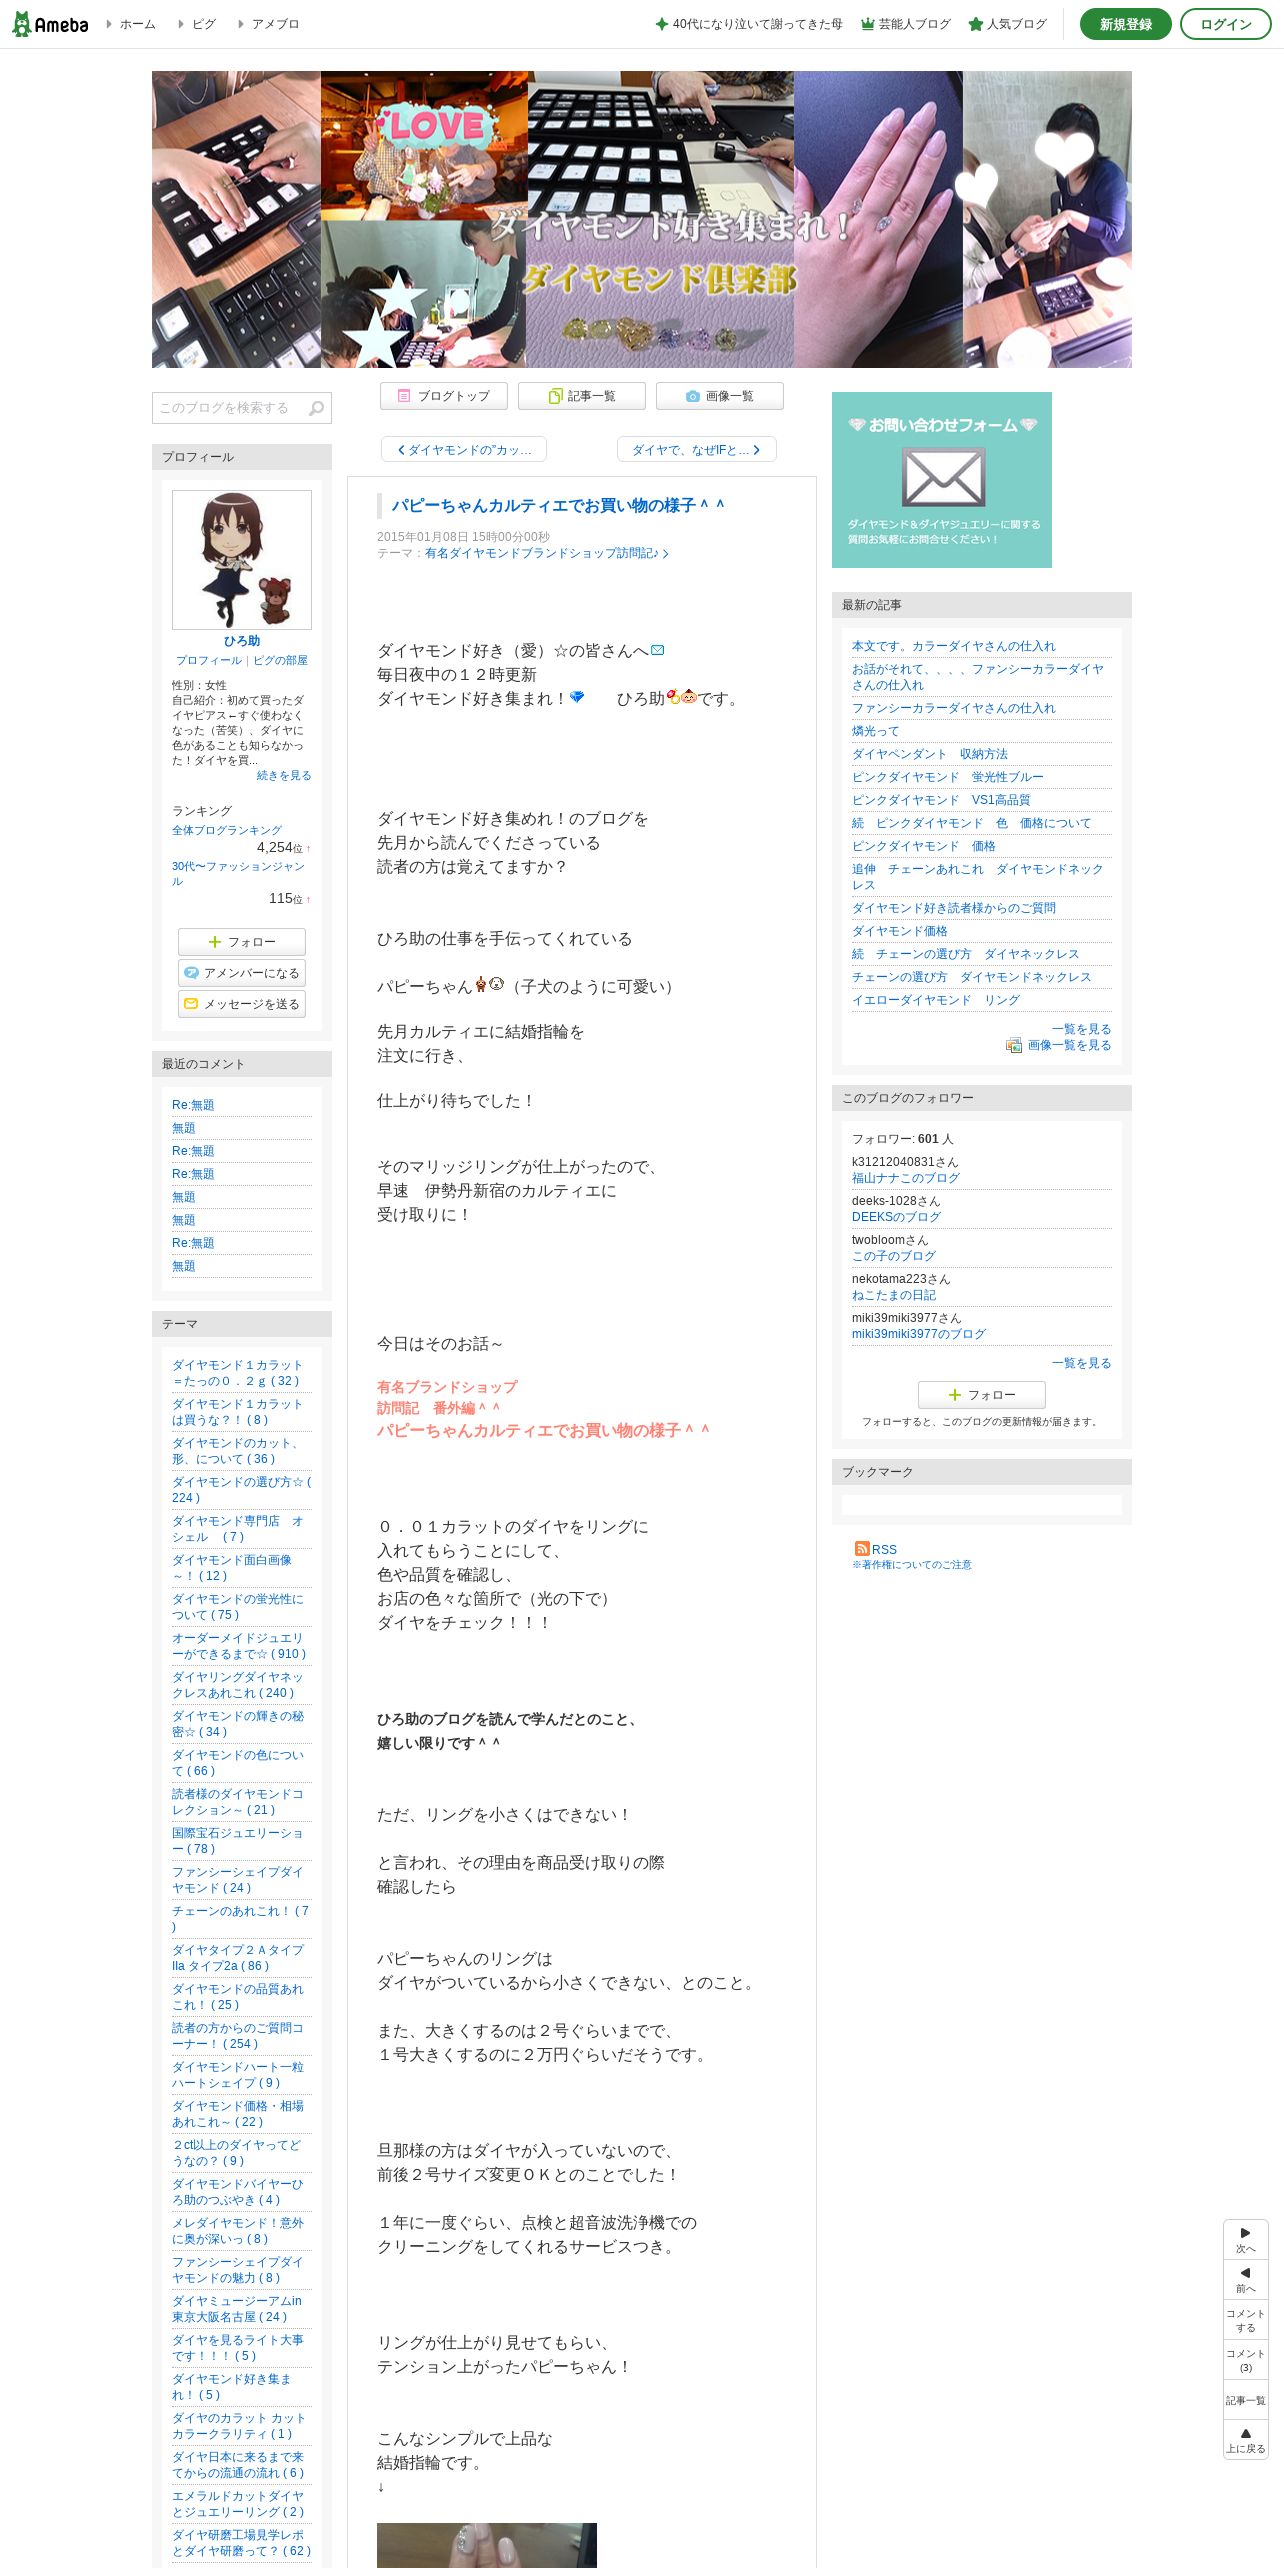Click the 新規登録 button
This screenshot has height=2568, width=1284.
coord(1126,24)
